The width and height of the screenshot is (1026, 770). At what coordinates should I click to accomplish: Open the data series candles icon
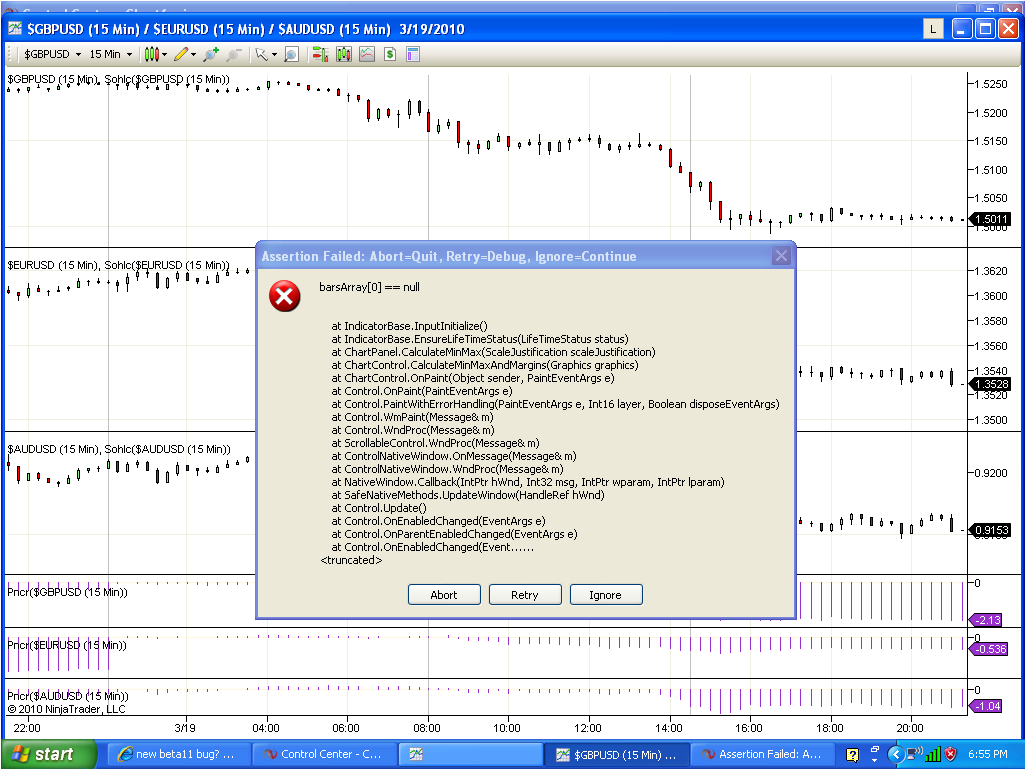pyautogui.click(x=344, y=54)
